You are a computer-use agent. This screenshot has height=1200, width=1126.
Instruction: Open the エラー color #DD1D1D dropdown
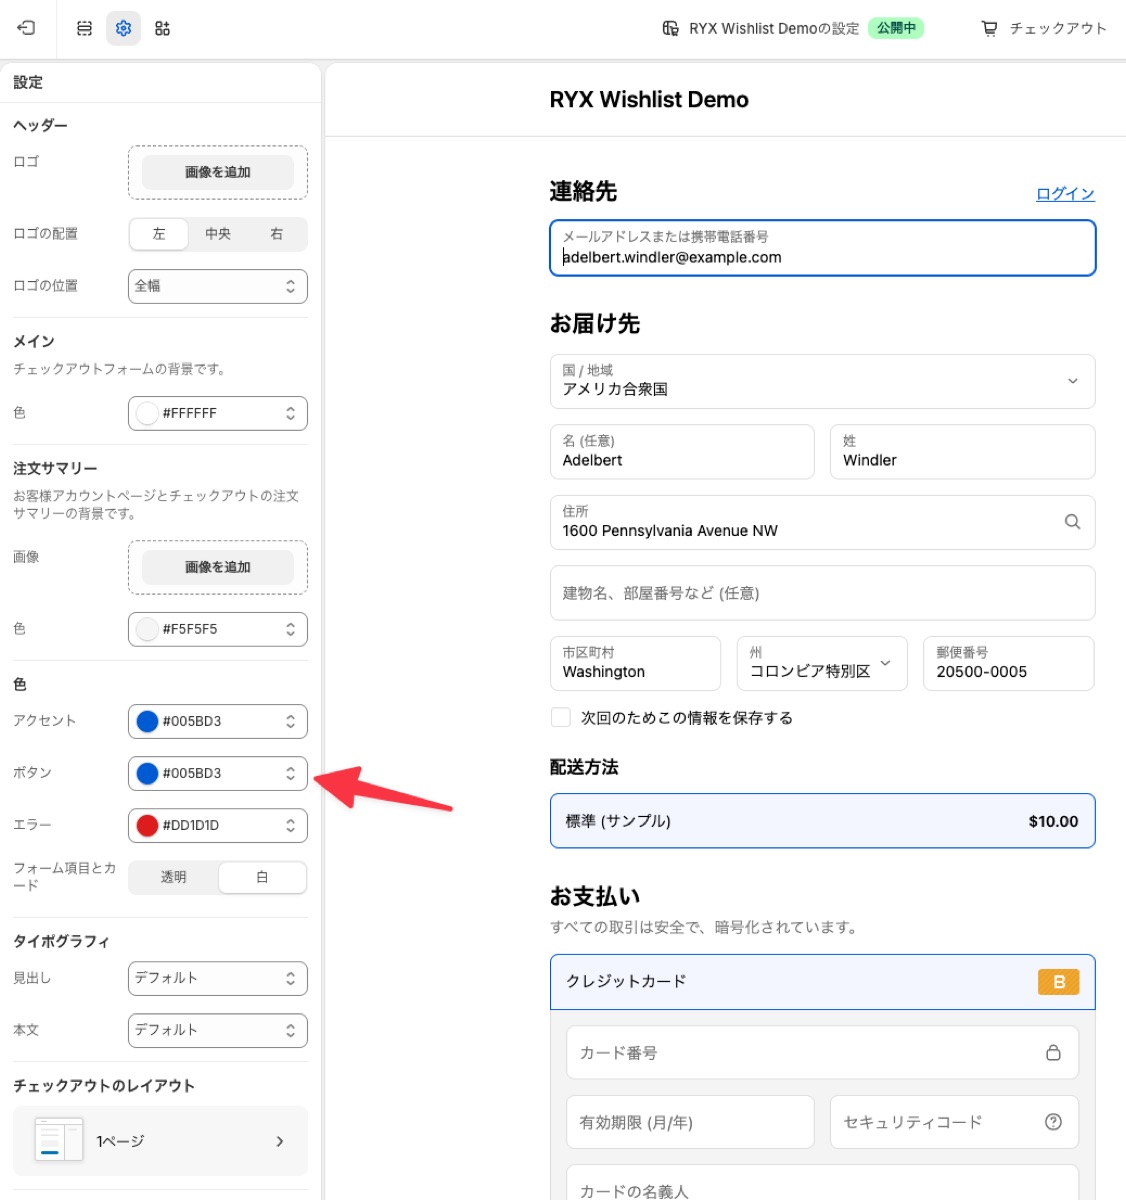point(218,825)
